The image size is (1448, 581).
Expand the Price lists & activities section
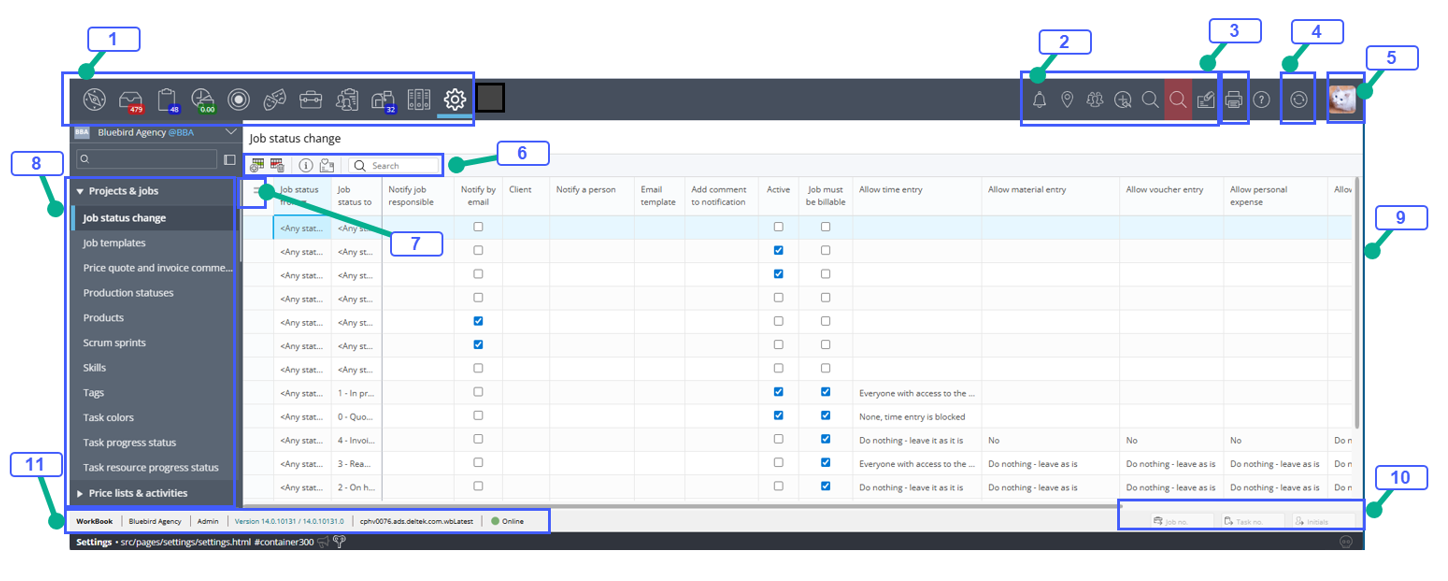(80, 493)
